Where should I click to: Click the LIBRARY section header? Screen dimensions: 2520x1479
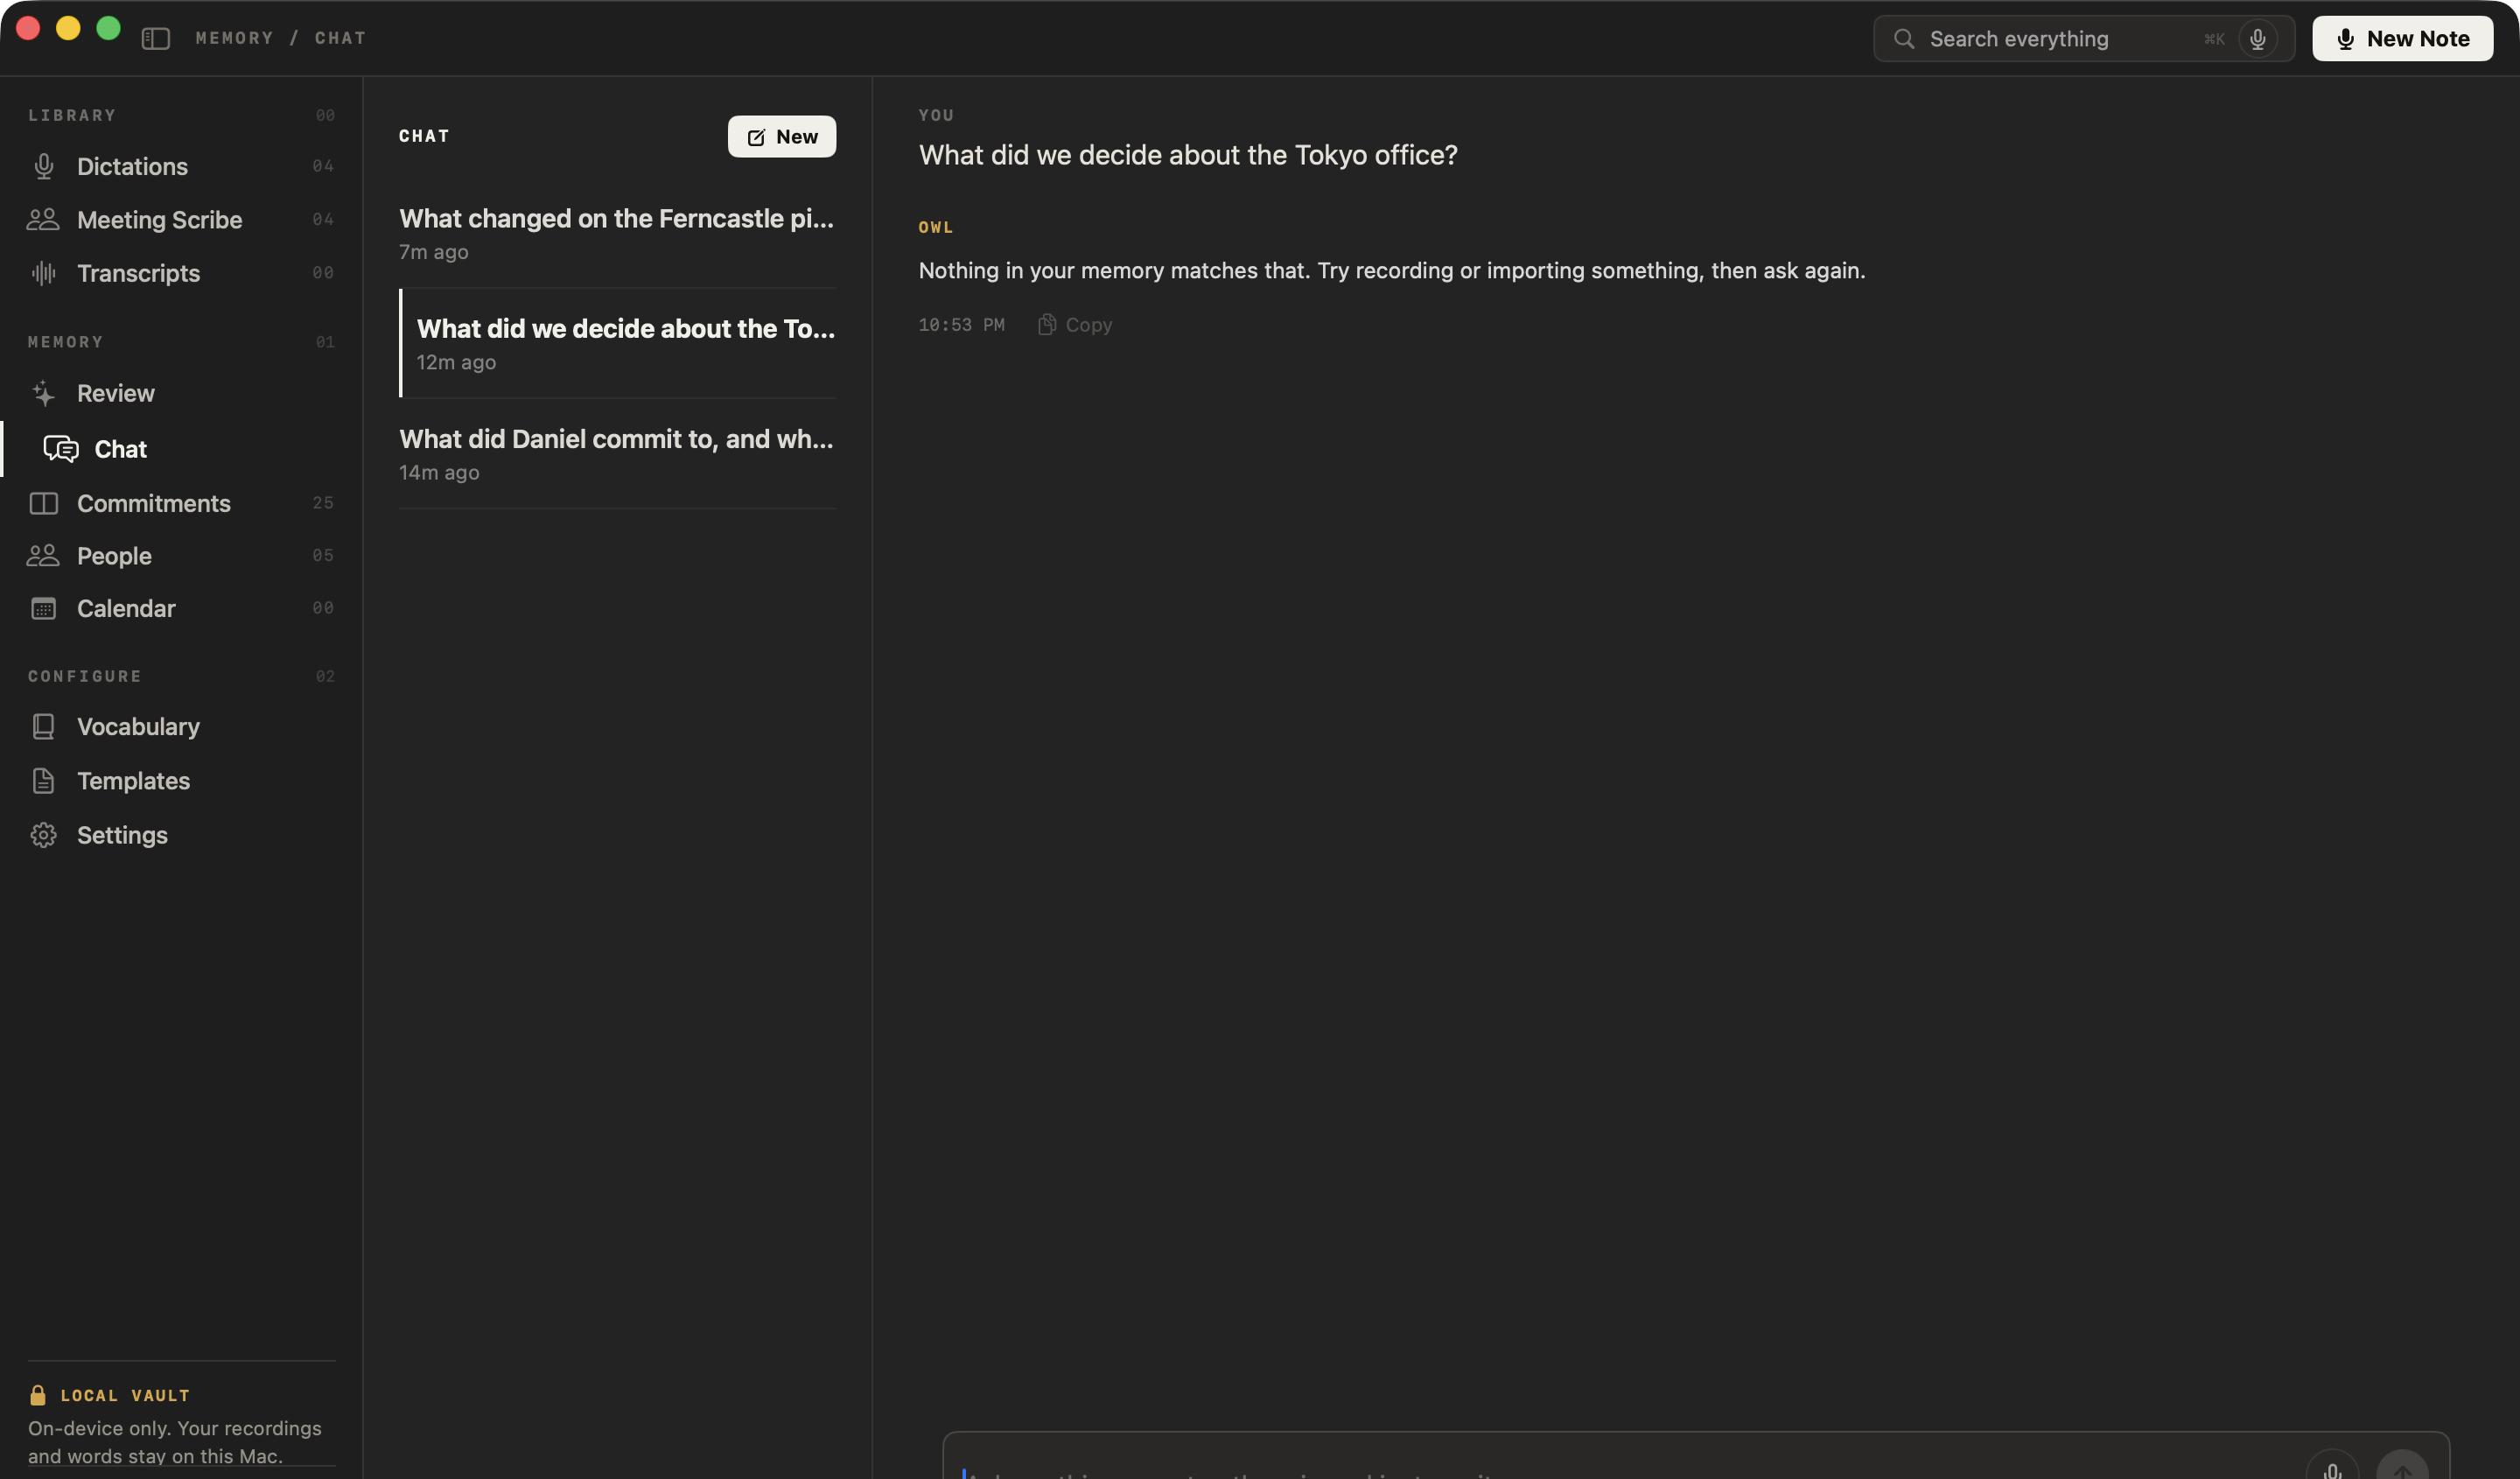(72, 116)
